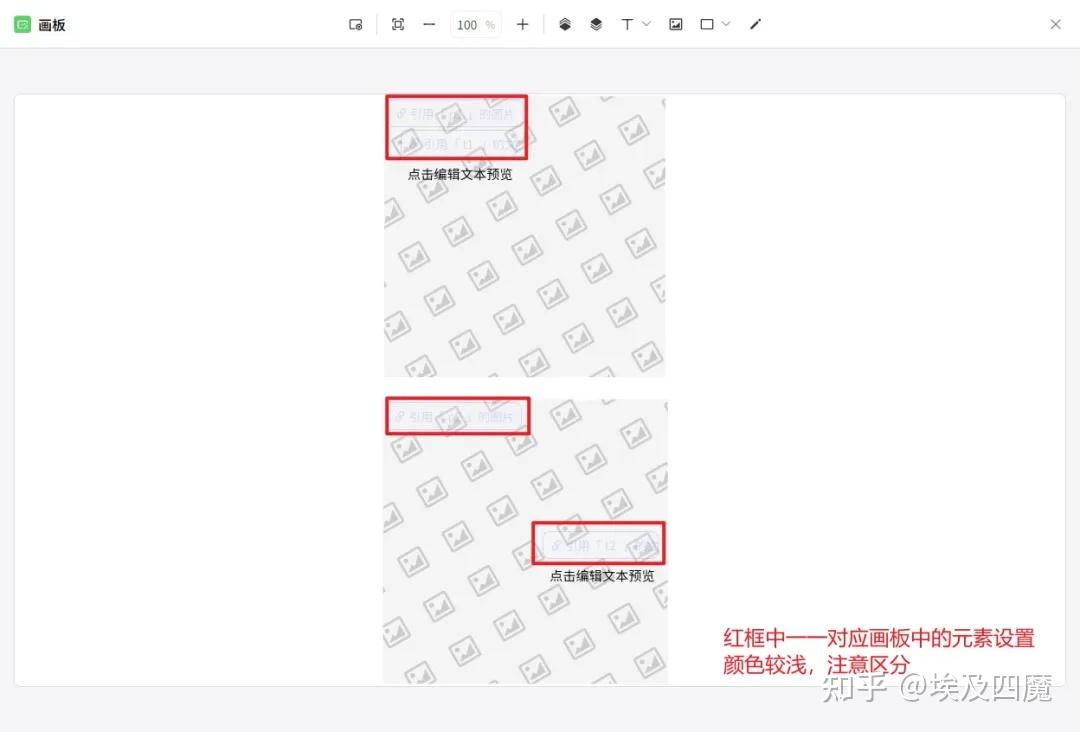Viewport: 1080px width, 732px height.
Task: Expand the Text tool dropdown arrow
Action: pos(647,24)
